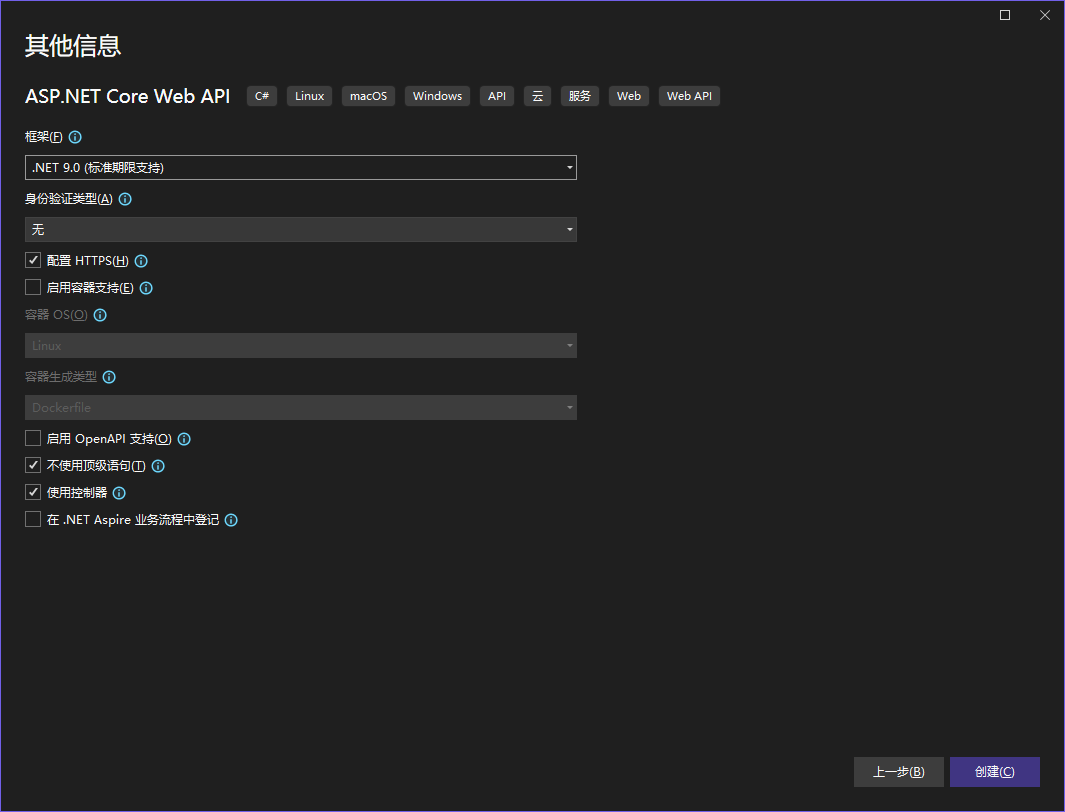This screenshot has height=812, width=1065.
Task: Click info icon next to 容器 OS
Action: pyautogui.click(x=100, y=315)
